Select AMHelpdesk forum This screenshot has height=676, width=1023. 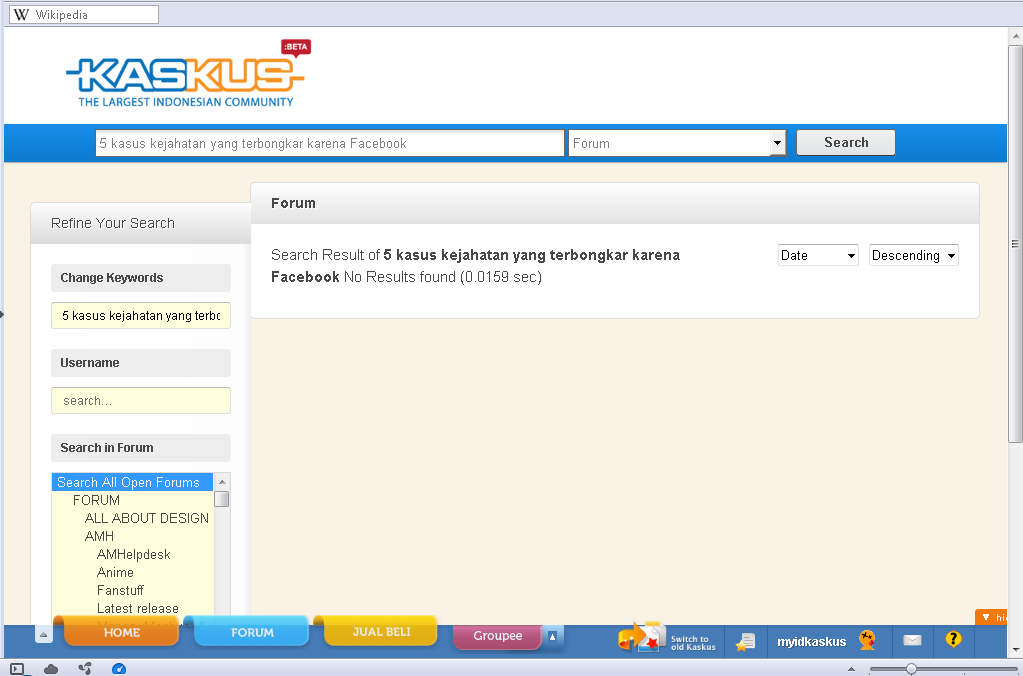click(133, 554)
